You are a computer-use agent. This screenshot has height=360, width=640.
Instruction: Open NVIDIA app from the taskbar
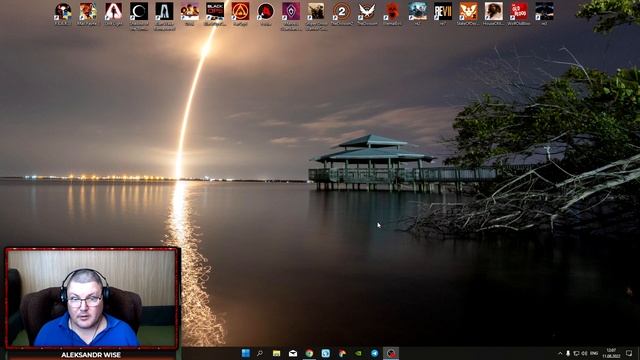(358, 353)
